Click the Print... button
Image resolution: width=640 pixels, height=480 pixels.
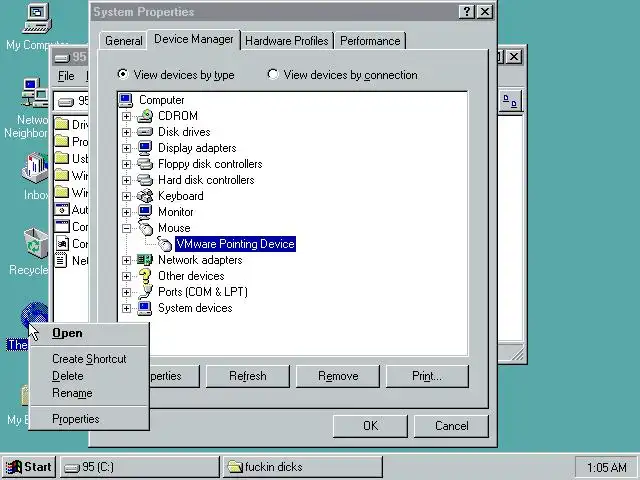pyautogui.click(x=427, y=376)
